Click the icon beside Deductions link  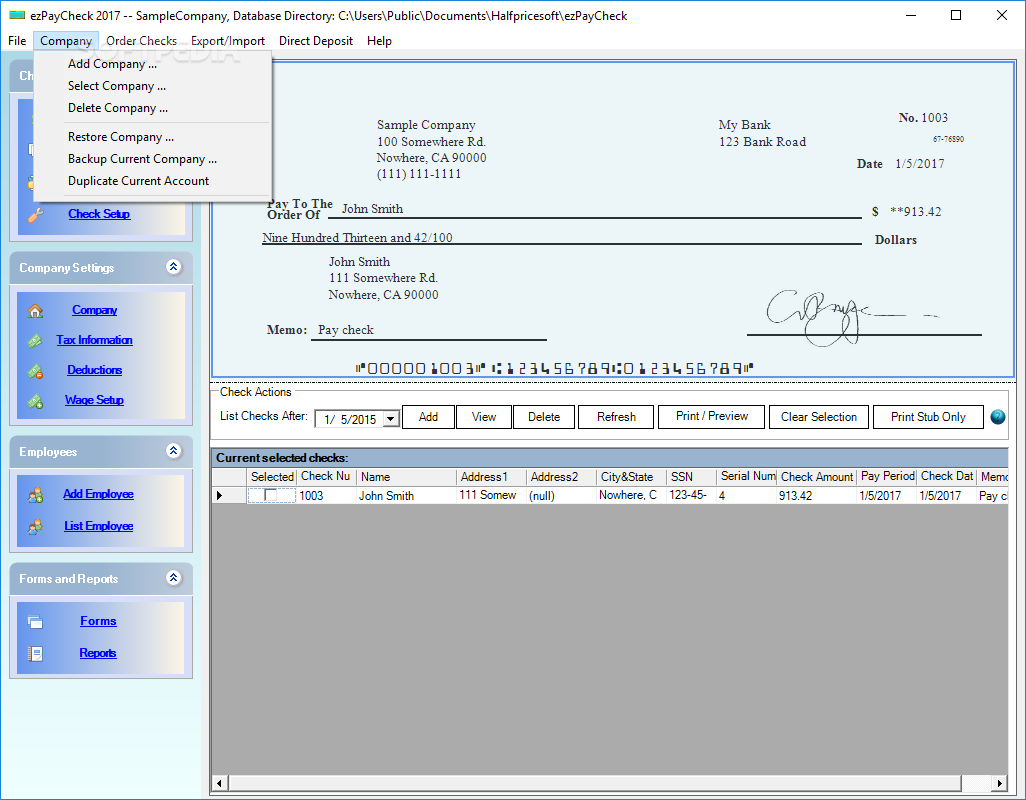(35, 372)
